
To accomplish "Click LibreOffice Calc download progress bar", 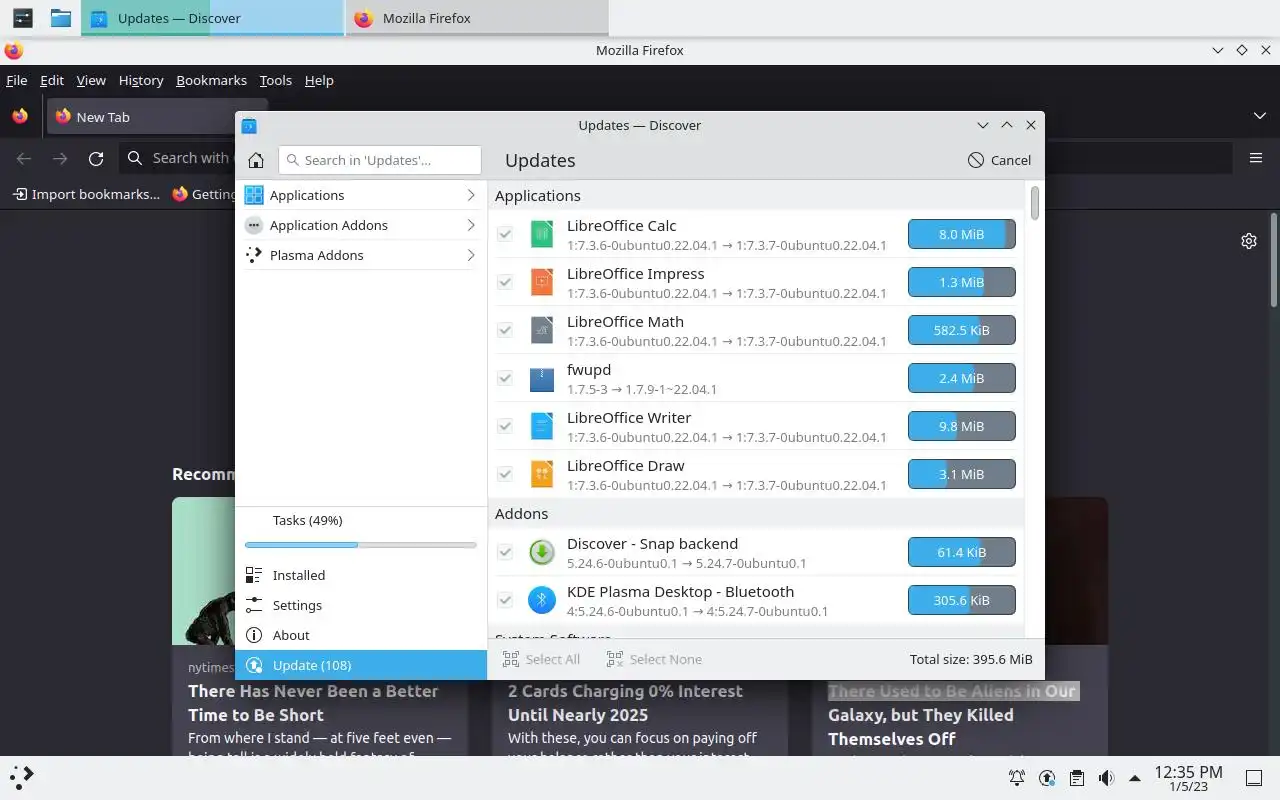I will click(x=961, y=234).
